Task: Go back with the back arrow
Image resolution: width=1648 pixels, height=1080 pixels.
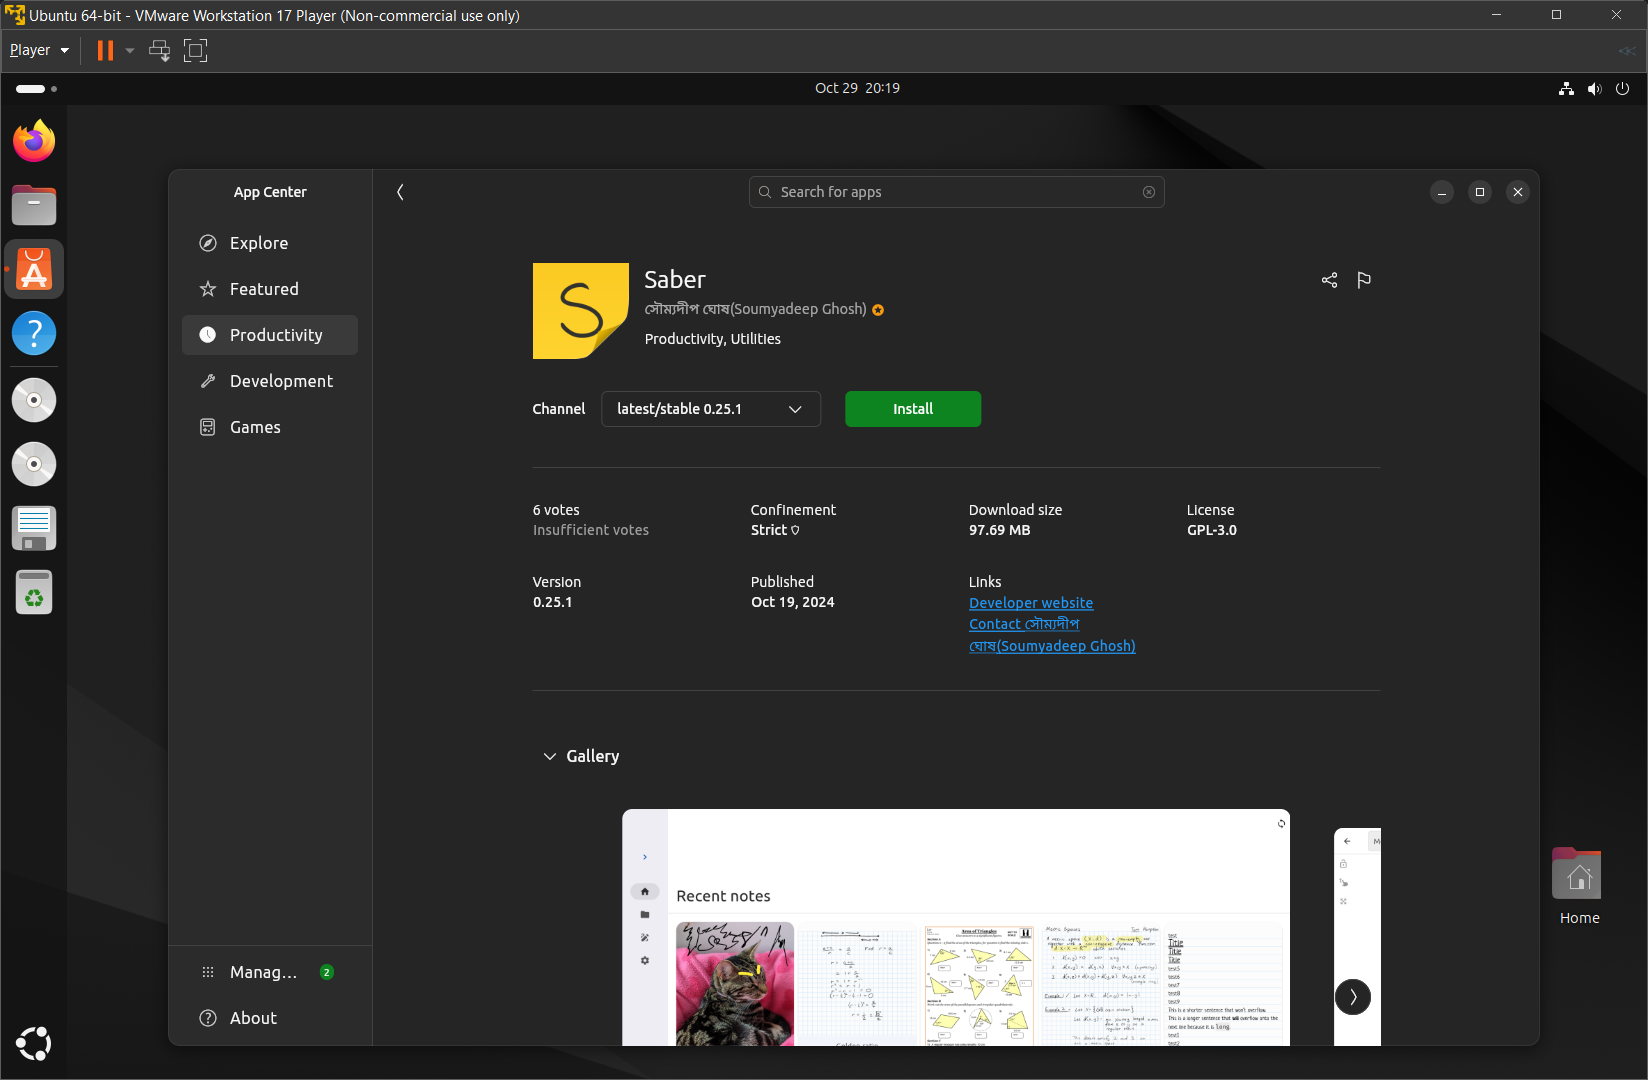Action: coord(400,192)
